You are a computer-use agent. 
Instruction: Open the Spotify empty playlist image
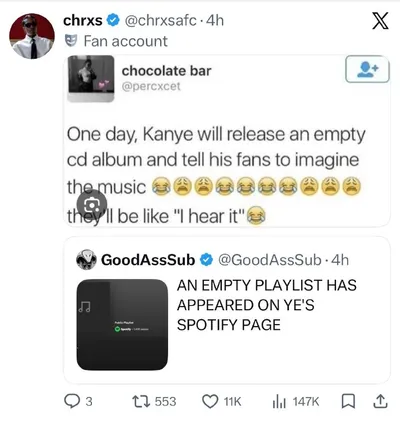122,325
